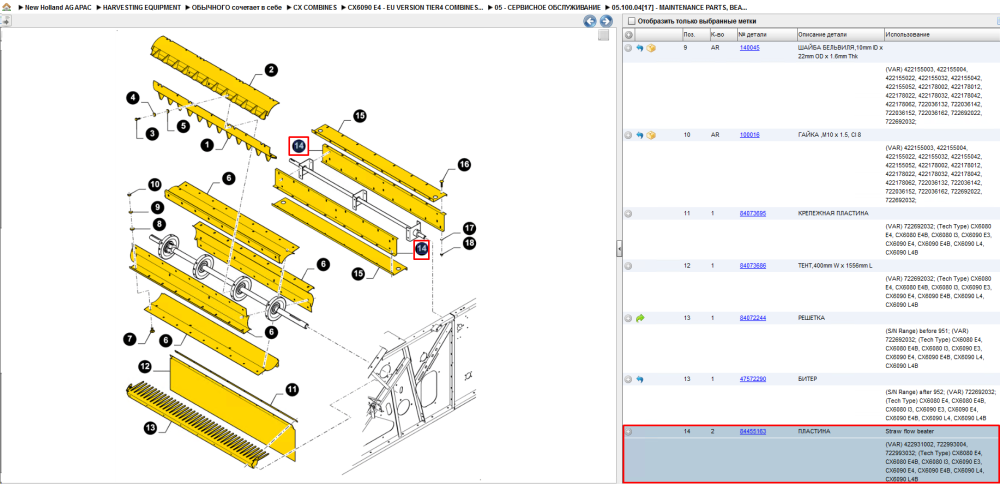1000x484 pixels.
Task: Open part number link 47572290
Action: pyautogui.click(x=753, y=379)
